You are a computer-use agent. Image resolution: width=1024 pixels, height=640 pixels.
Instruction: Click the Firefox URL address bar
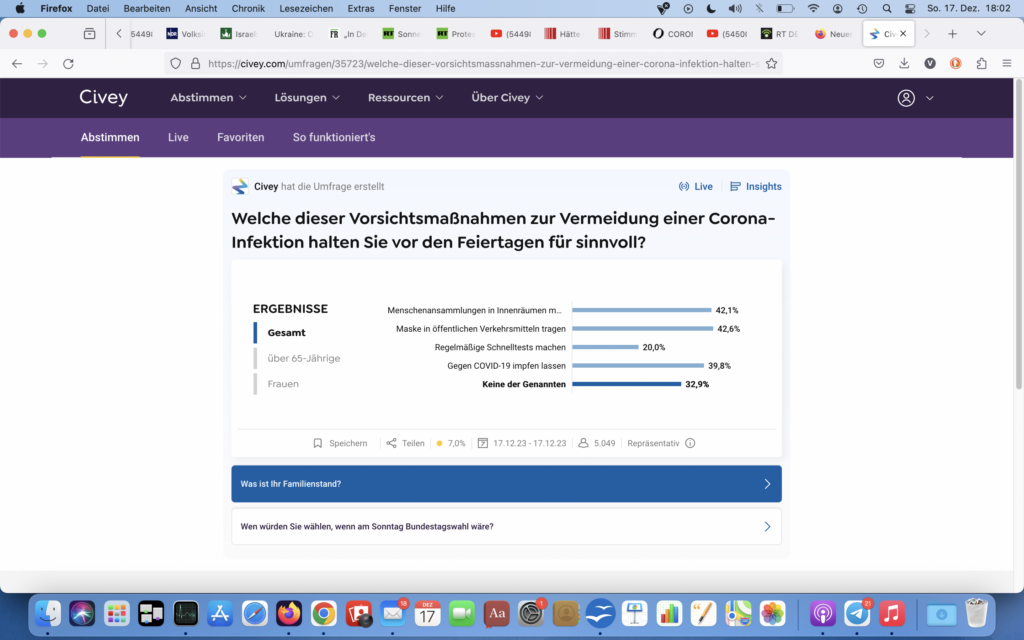coord(480,63)
